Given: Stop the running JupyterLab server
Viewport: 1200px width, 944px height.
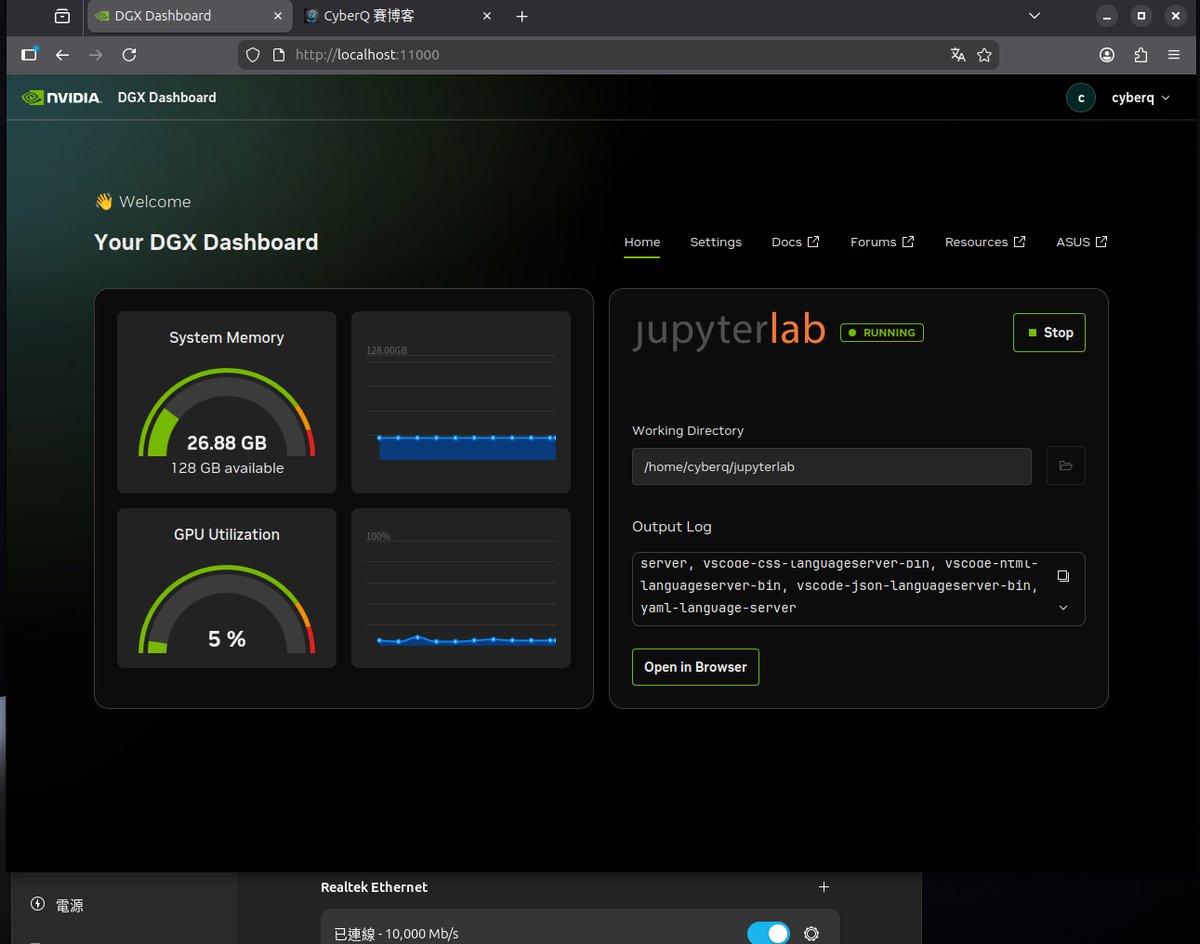Looking at the screenshot, I should [1049, 333].
